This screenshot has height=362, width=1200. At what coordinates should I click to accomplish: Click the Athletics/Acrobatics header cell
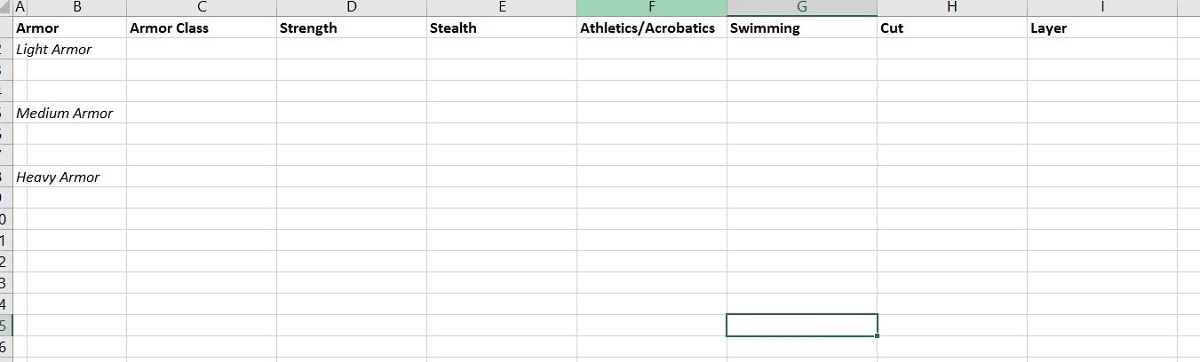(x=651, y=28)
